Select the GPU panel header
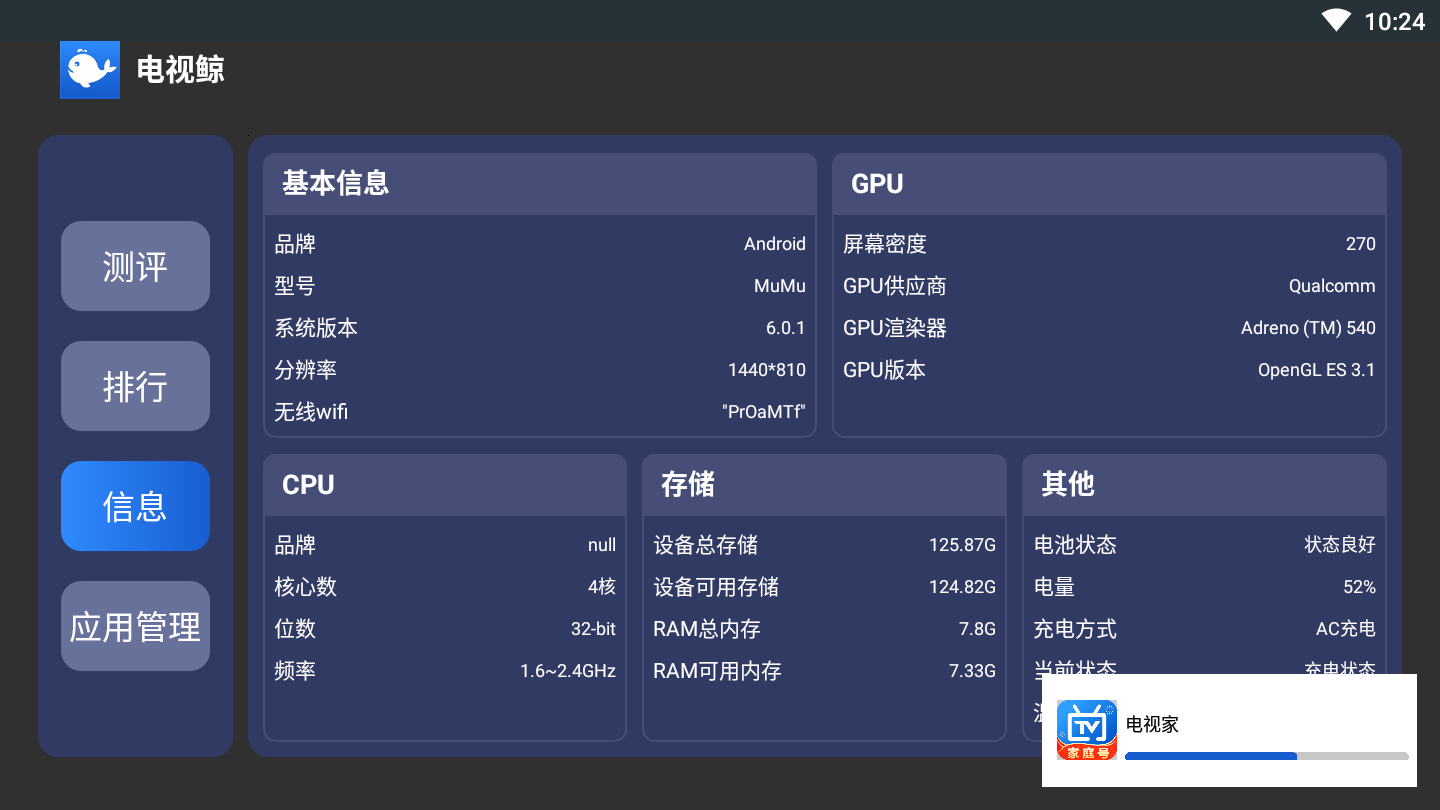 1109,184
